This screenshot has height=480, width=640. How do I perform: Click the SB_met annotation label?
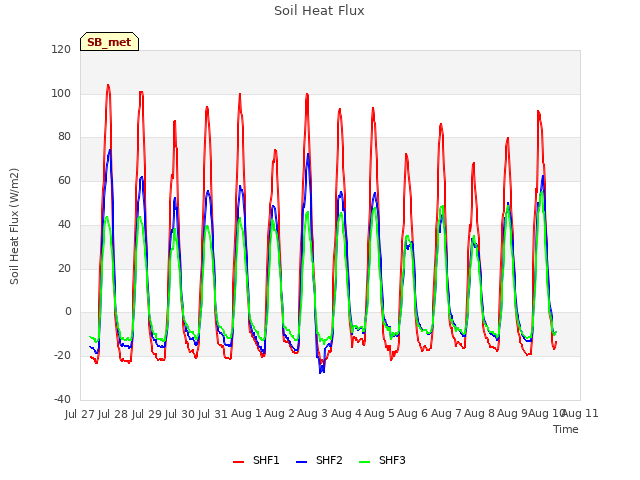[x=109, y=42]
